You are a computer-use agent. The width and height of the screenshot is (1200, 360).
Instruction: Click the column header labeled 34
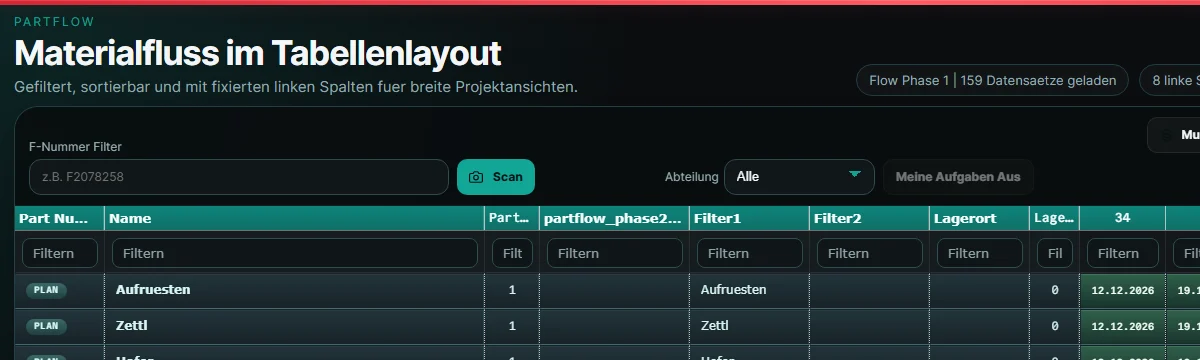[x=1122, y=218]
